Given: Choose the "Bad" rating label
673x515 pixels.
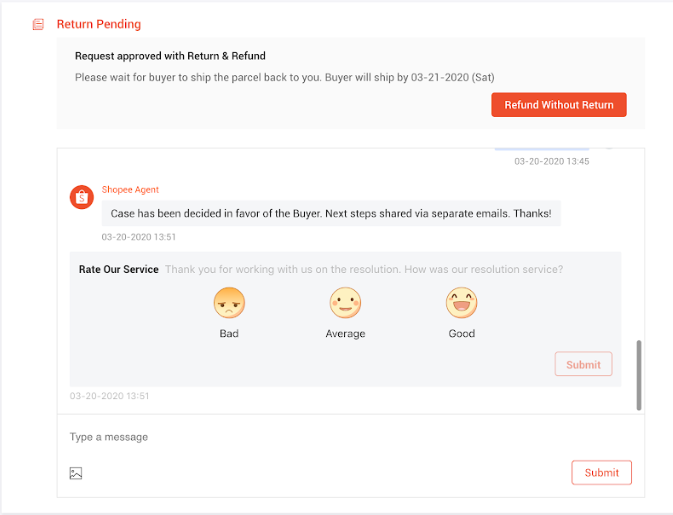Looking at the screenshot, I should tap(229, 334).
